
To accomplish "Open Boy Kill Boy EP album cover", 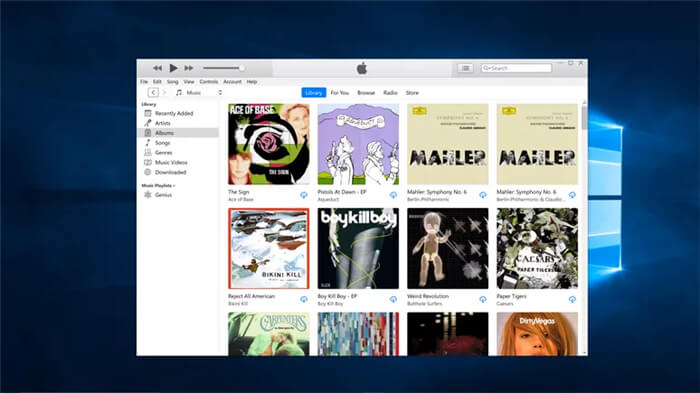I will (358, 248).
